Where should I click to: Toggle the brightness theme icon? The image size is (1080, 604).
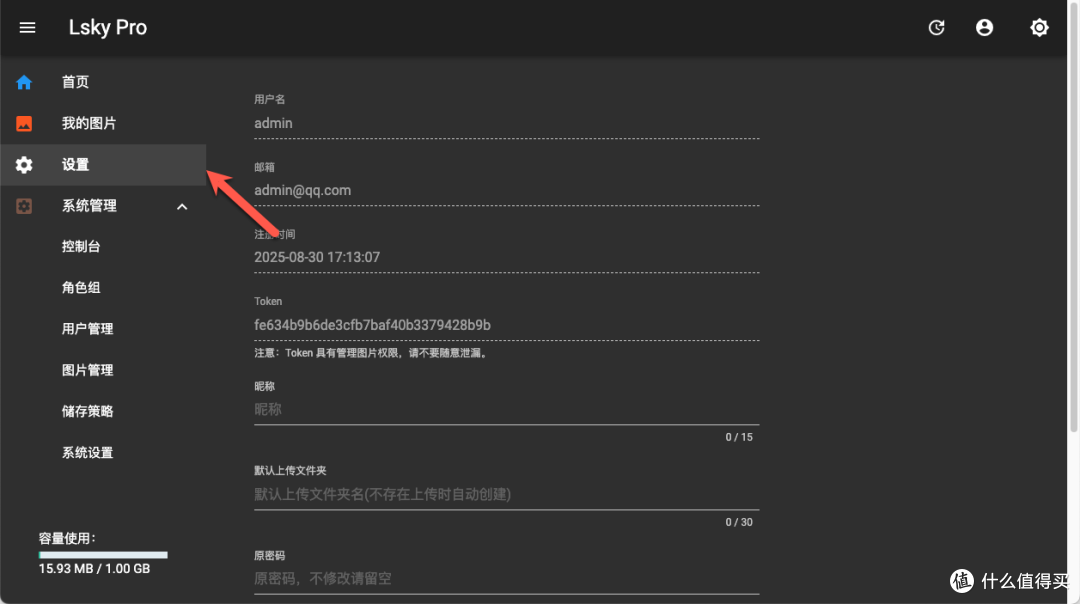(1039, 28)
